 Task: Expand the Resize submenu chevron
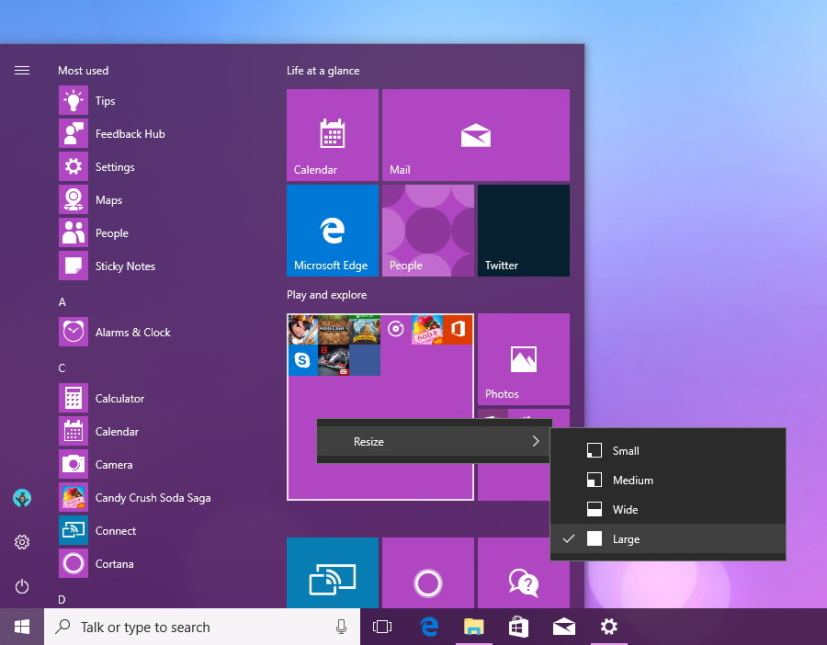point(536,441)
